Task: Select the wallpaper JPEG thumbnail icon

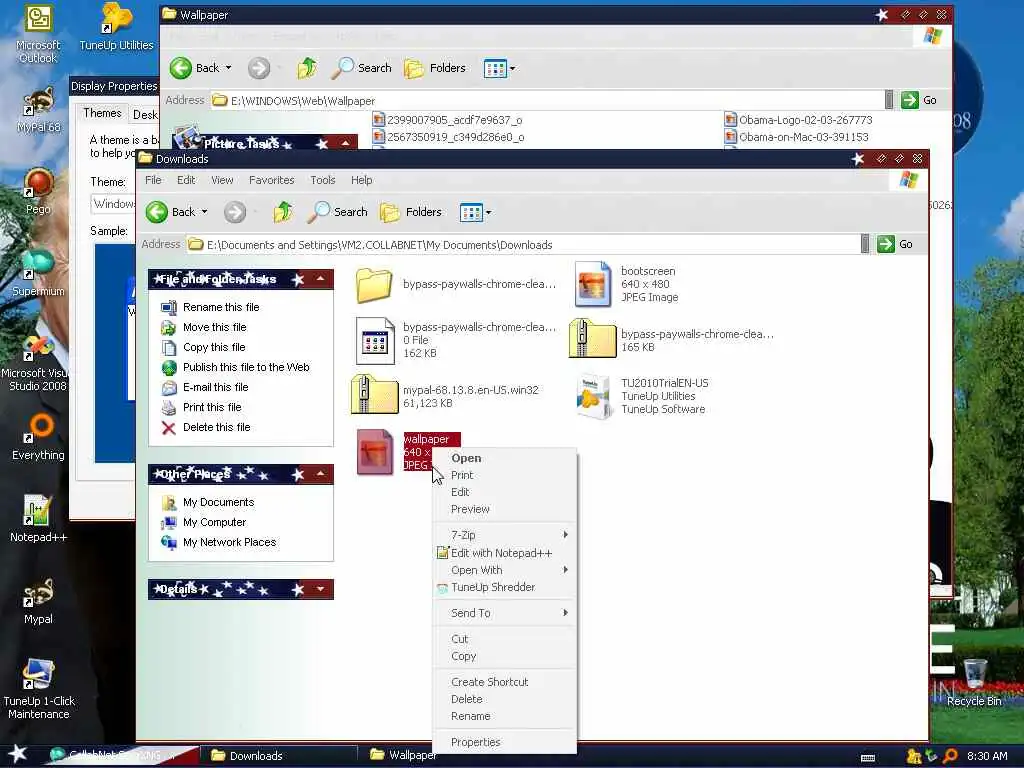Action: click(374, 451)
